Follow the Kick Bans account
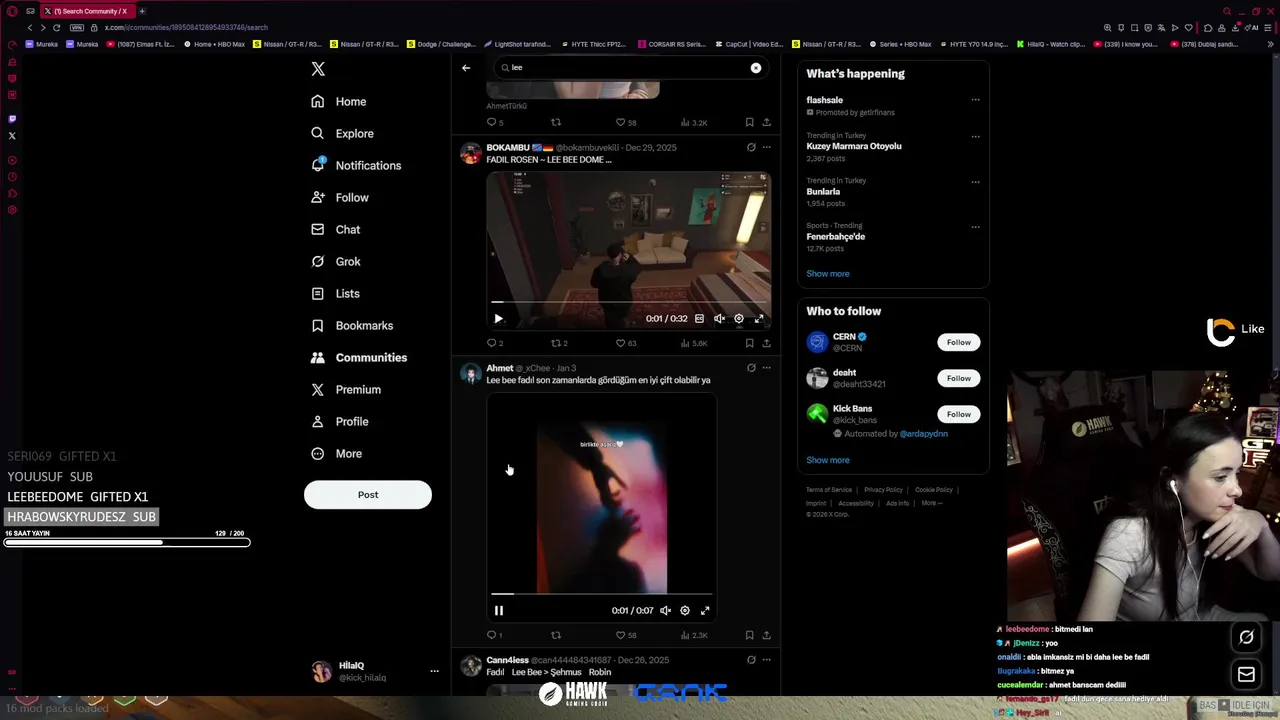 tap(958, 414)
